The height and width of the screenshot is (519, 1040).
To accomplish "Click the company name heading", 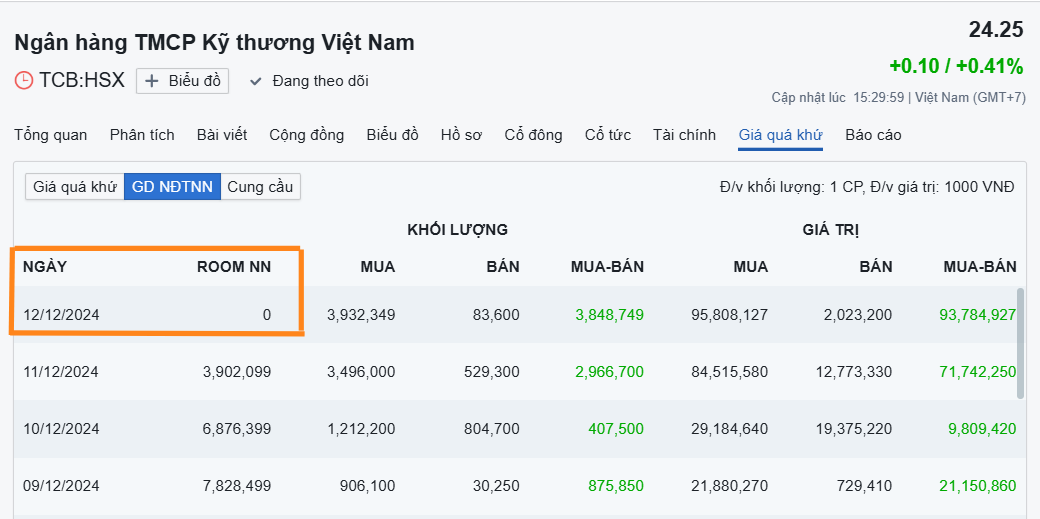I will click(x=214, y=42).
